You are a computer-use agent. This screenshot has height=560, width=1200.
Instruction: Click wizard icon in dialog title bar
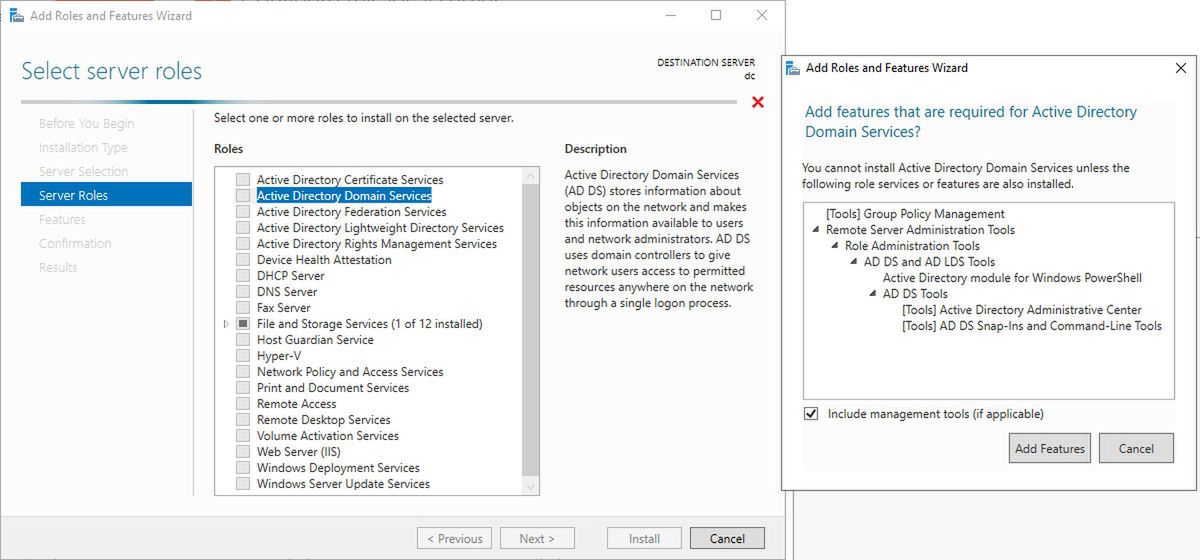793,68
